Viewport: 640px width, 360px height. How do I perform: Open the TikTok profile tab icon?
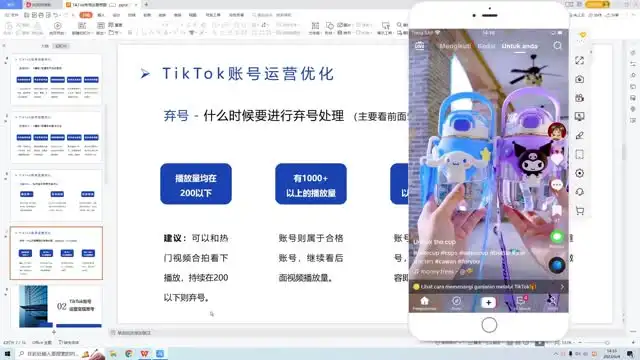552,301
